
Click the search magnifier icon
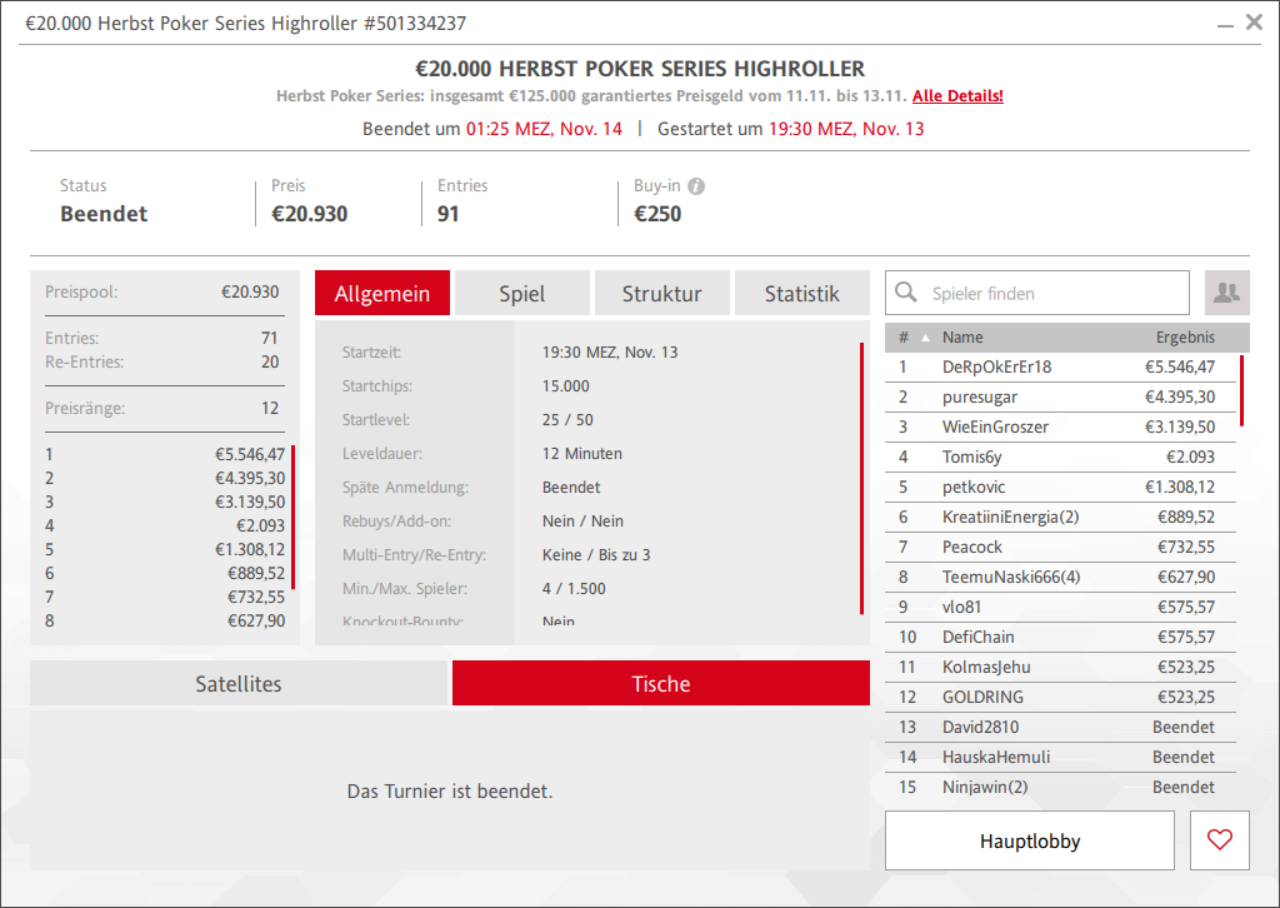(x=906, y=292)
